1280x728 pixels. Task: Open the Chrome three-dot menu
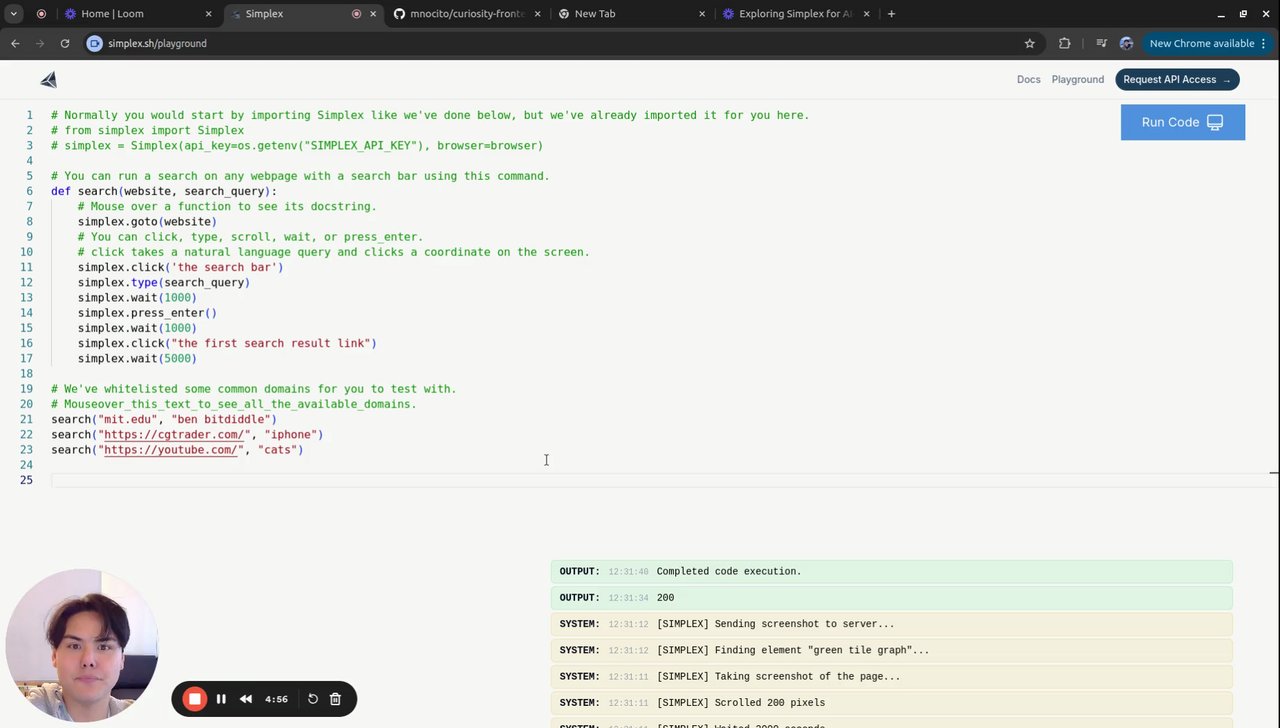[1264, 43]
